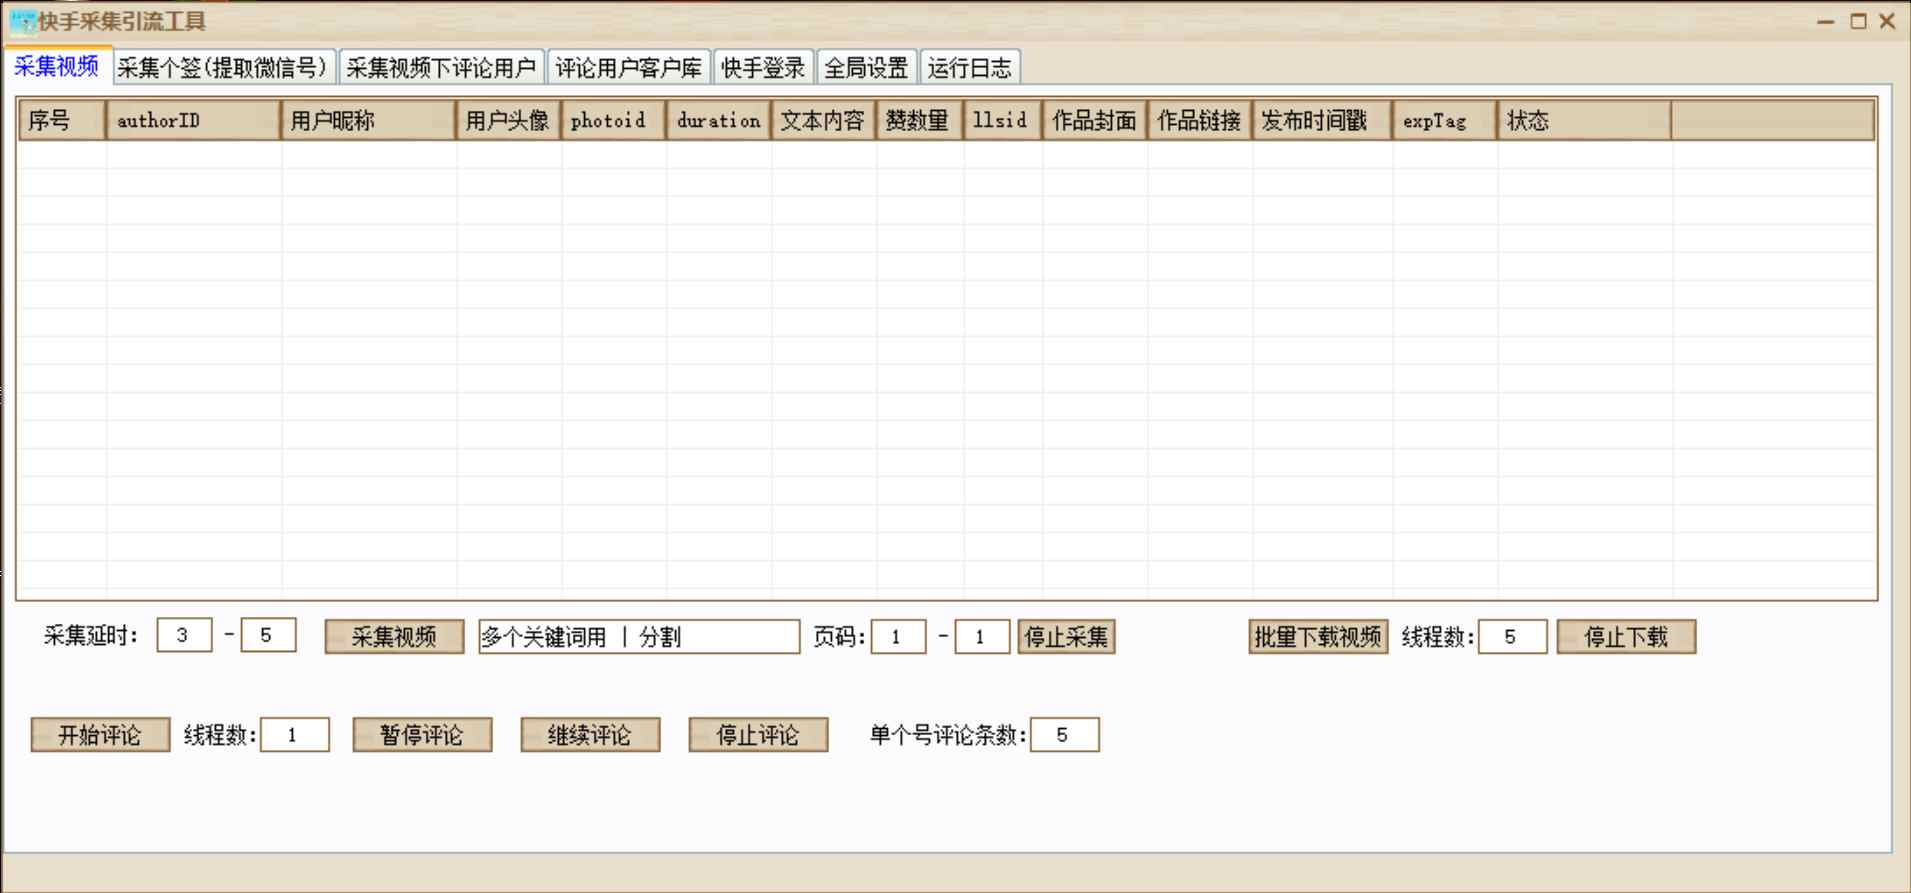Open 采集视频下评论用户 tab
Viewport: 1911px width, 893px height.
click(441, 68)
